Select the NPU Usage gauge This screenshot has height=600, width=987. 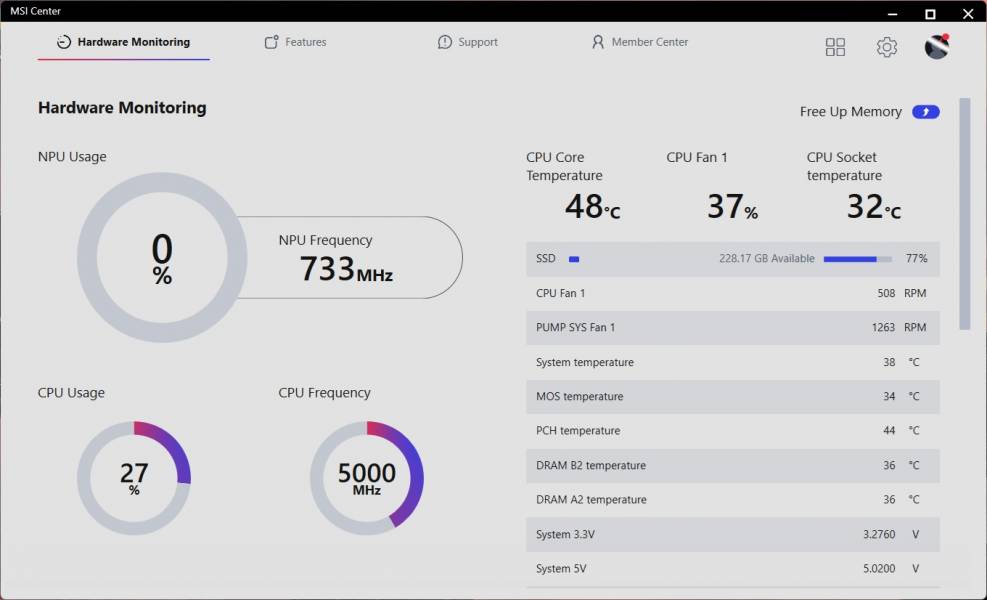[162, 258]
